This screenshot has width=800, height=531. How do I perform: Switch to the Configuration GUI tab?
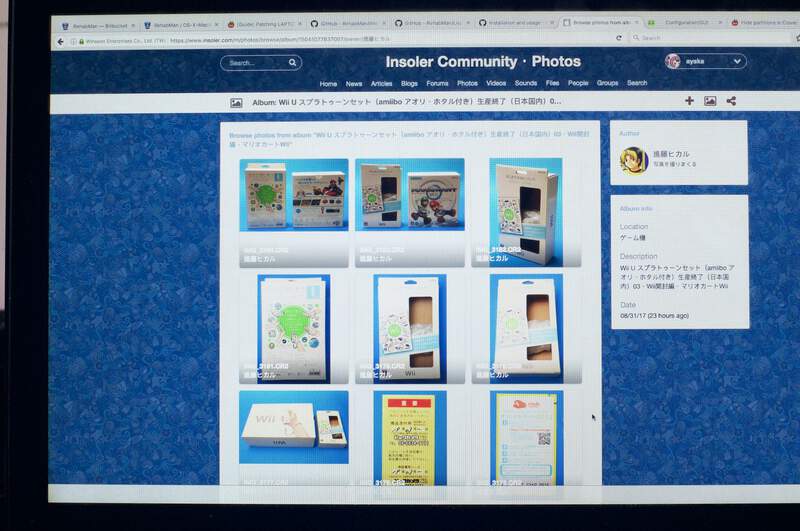click(683, 22)
